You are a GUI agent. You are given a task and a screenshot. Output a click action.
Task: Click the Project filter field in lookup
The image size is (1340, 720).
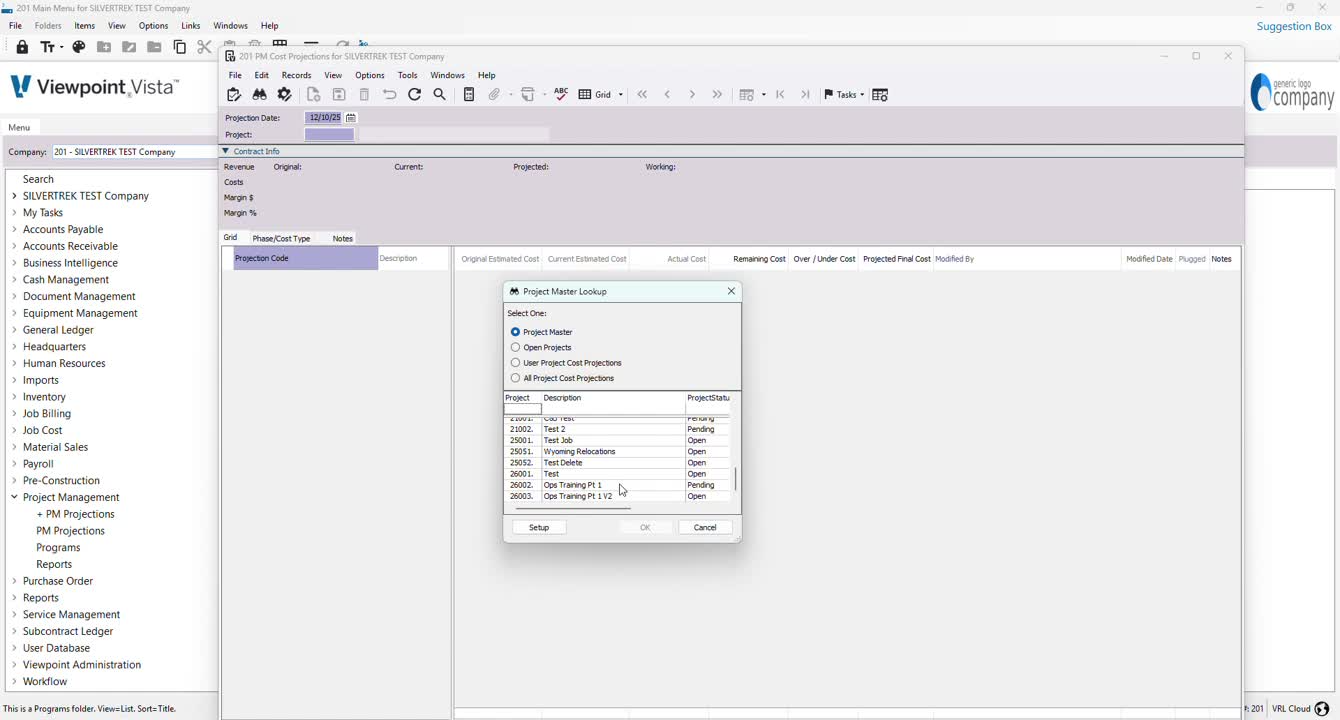(x=522, y=409)
